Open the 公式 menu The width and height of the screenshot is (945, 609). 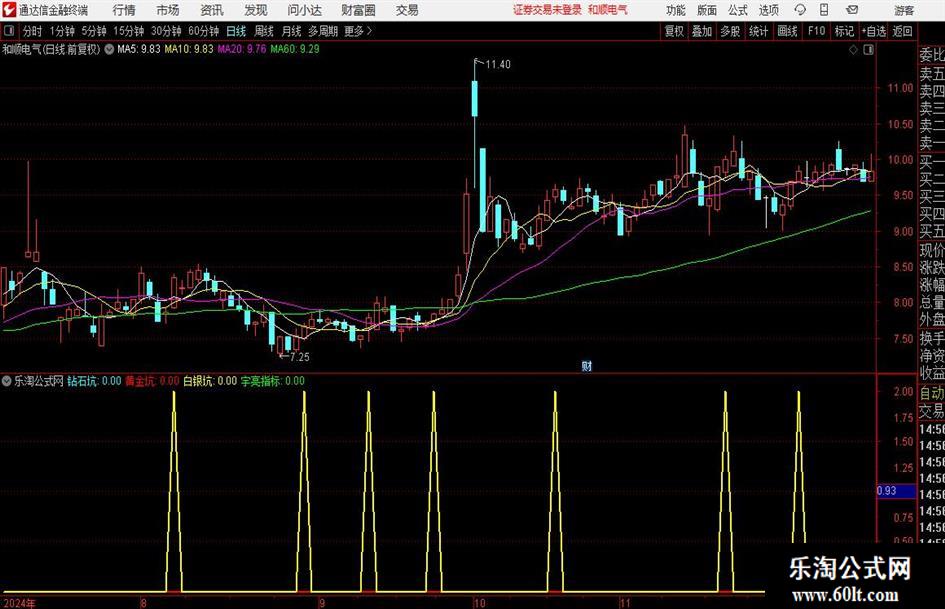click(738, 10)
